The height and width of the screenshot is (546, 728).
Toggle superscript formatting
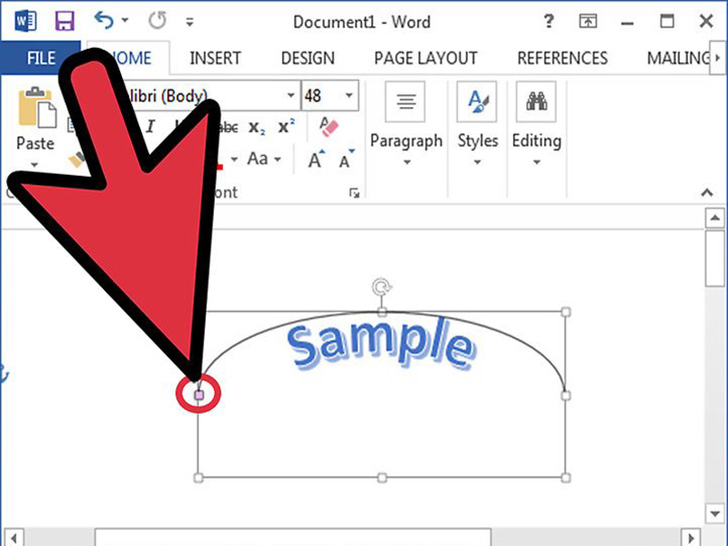click(286, 126)
